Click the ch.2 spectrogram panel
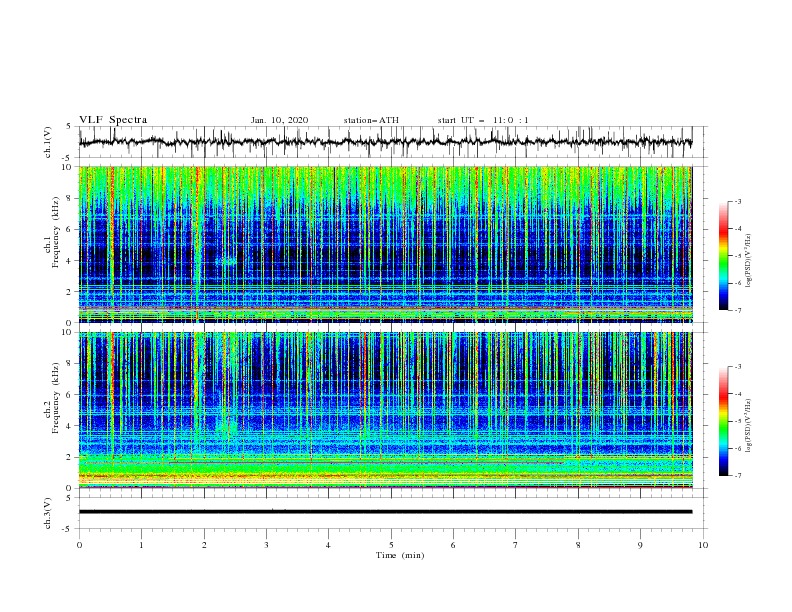The image size is (792, 612). [385, 410]
